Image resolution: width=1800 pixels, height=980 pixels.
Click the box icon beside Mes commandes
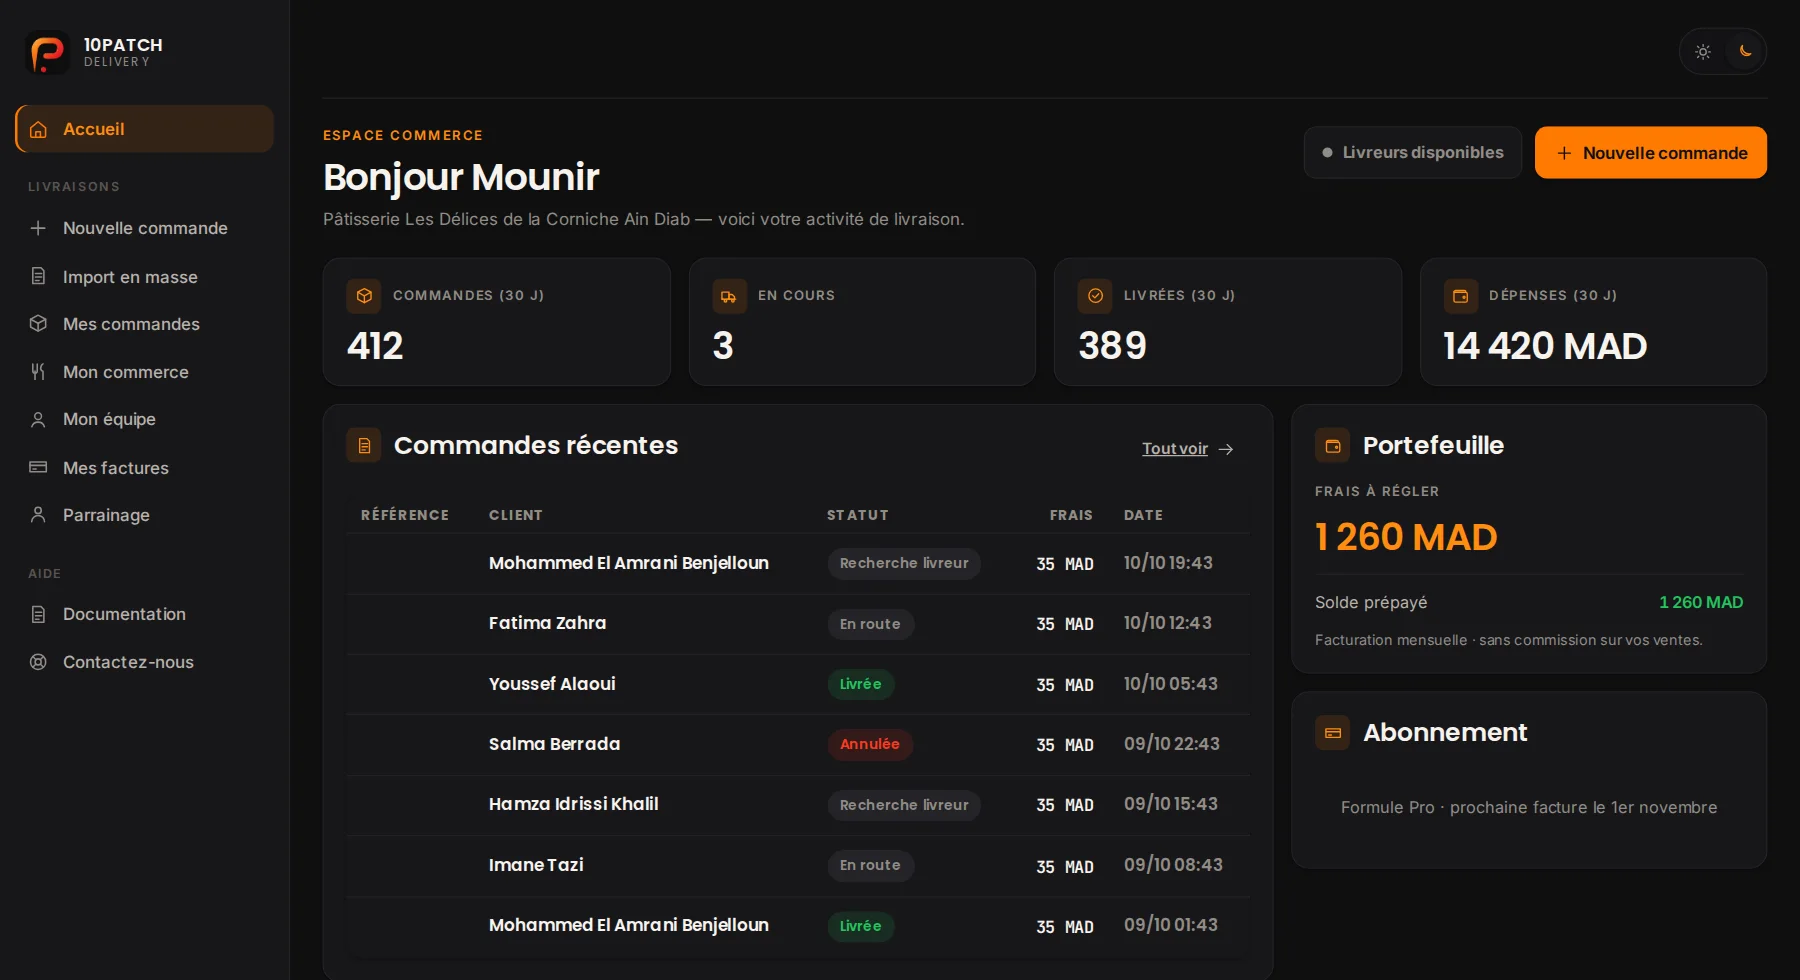[x=38, y=323]
